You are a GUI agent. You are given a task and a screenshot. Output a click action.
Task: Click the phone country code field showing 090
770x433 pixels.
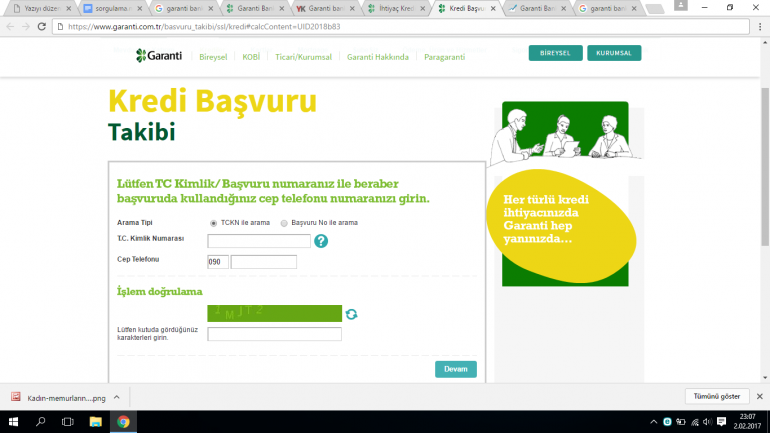pyautogui.click(x=218, y=262)
